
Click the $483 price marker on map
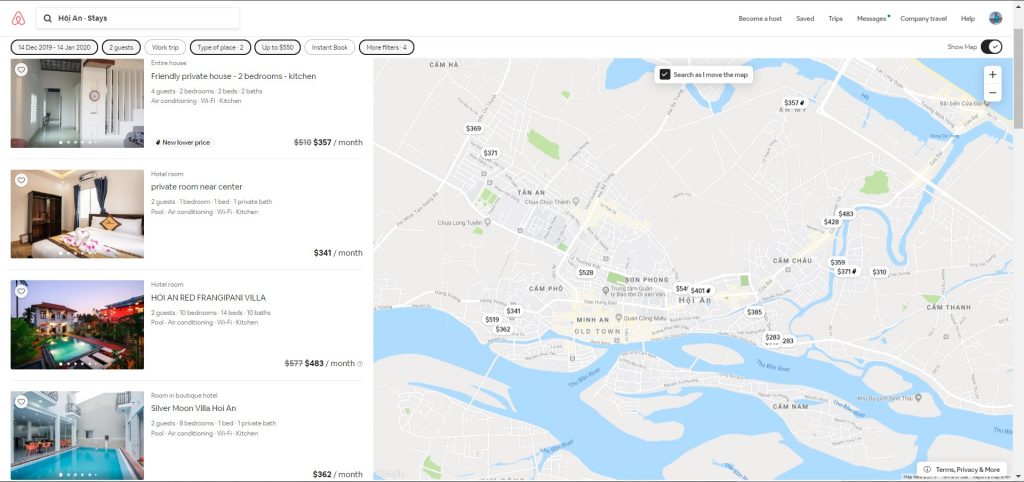click(845, 213)
